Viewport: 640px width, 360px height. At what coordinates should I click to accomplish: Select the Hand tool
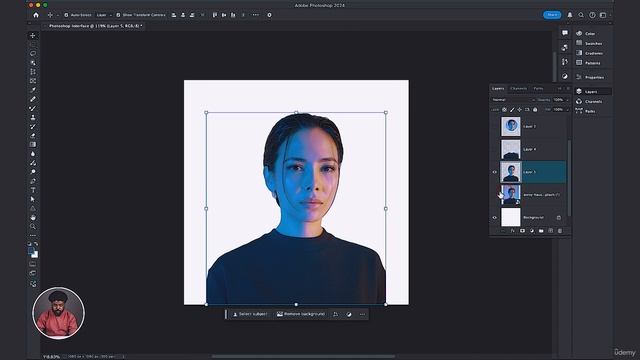tap(33, 217)
